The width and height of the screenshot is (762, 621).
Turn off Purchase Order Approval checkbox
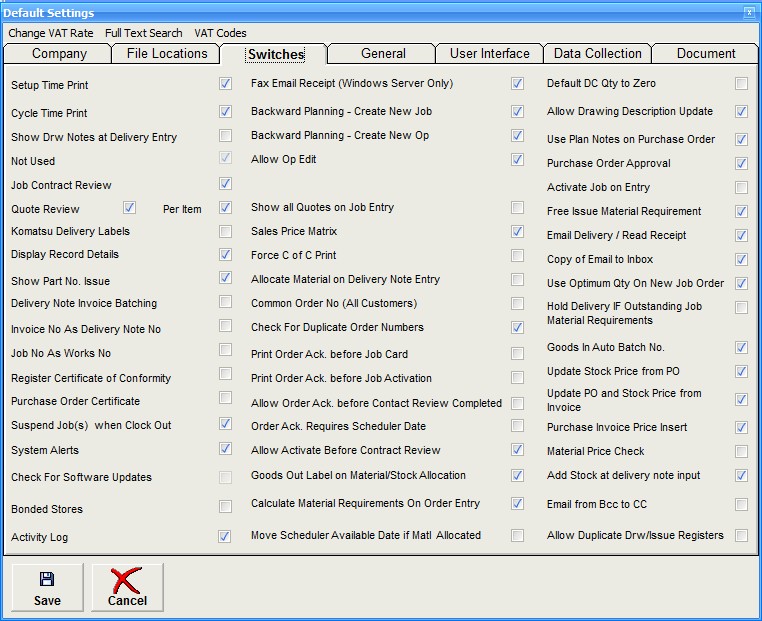pyautogui.click(x=741, y=163)
